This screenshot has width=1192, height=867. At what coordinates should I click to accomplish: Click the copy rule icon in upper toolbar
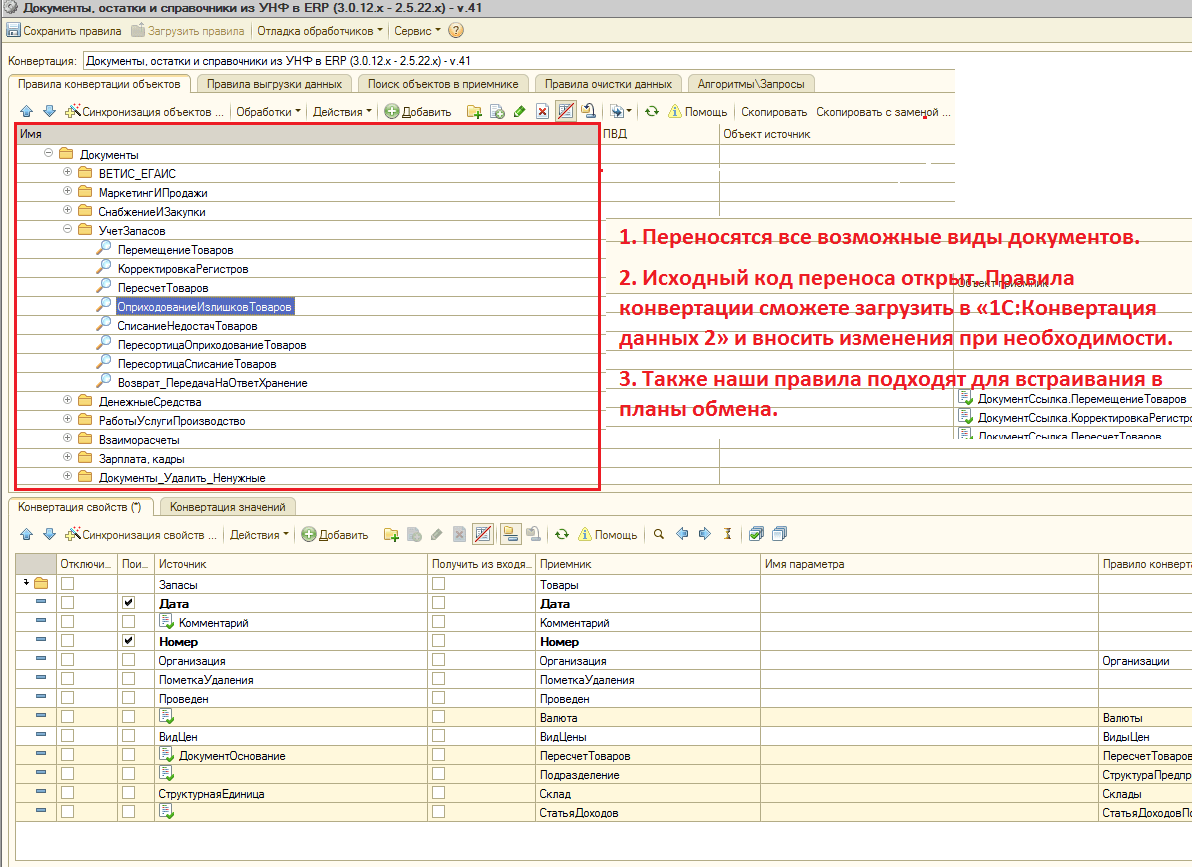pyautogui.click(x=497, y=112)
